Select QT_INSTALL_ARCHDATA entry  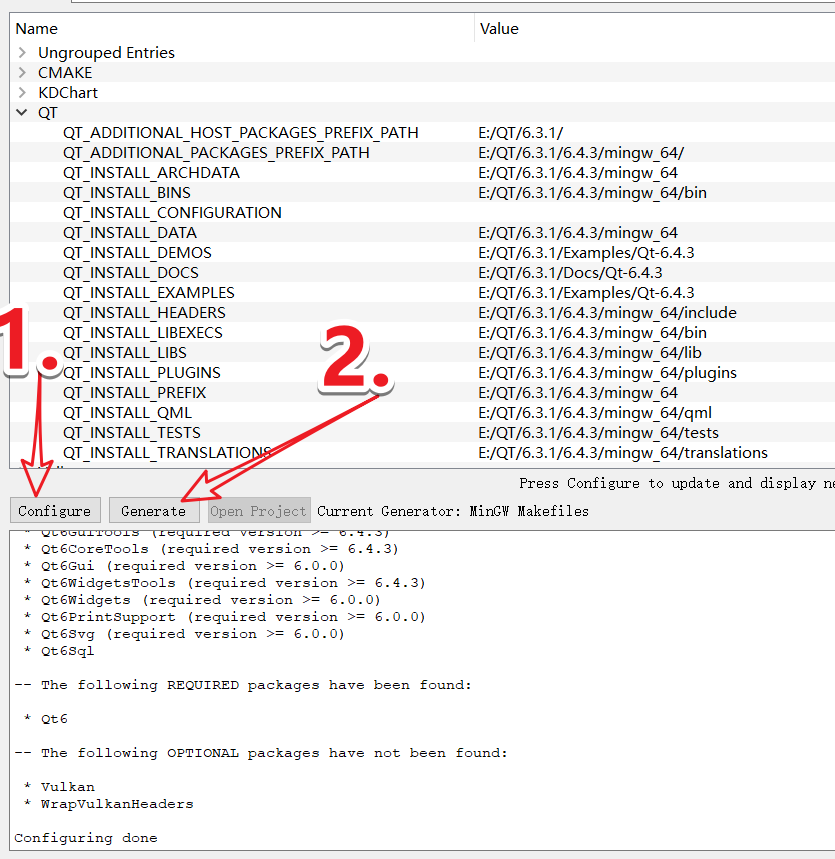coord(151,173)
